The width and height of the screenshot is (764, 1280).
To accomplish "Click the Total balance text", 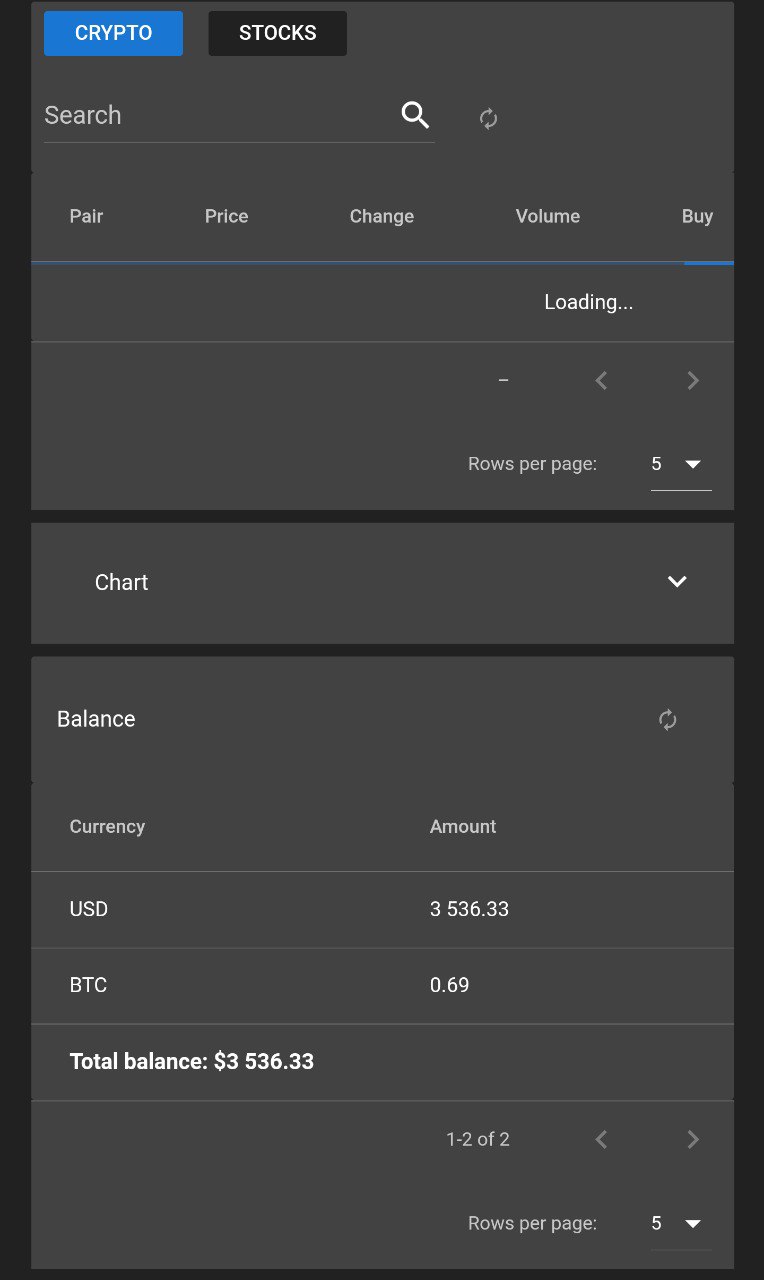I will tap(192, 1062).
